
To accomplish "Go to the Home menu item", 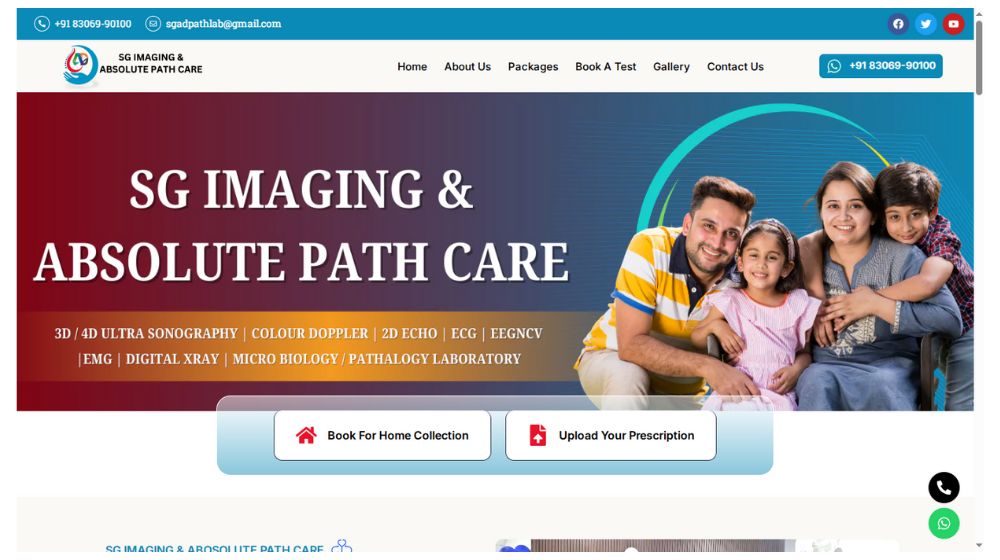I will pos(412,66).
